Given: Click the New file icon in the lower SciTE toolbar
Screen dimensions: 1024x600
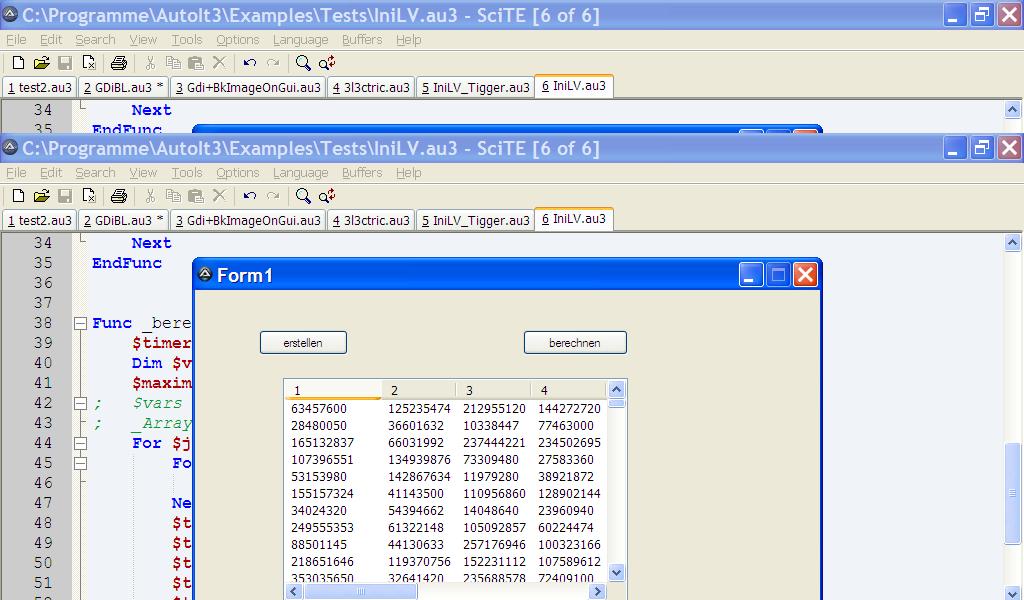Looking at the screenshot, I should 18,196.
